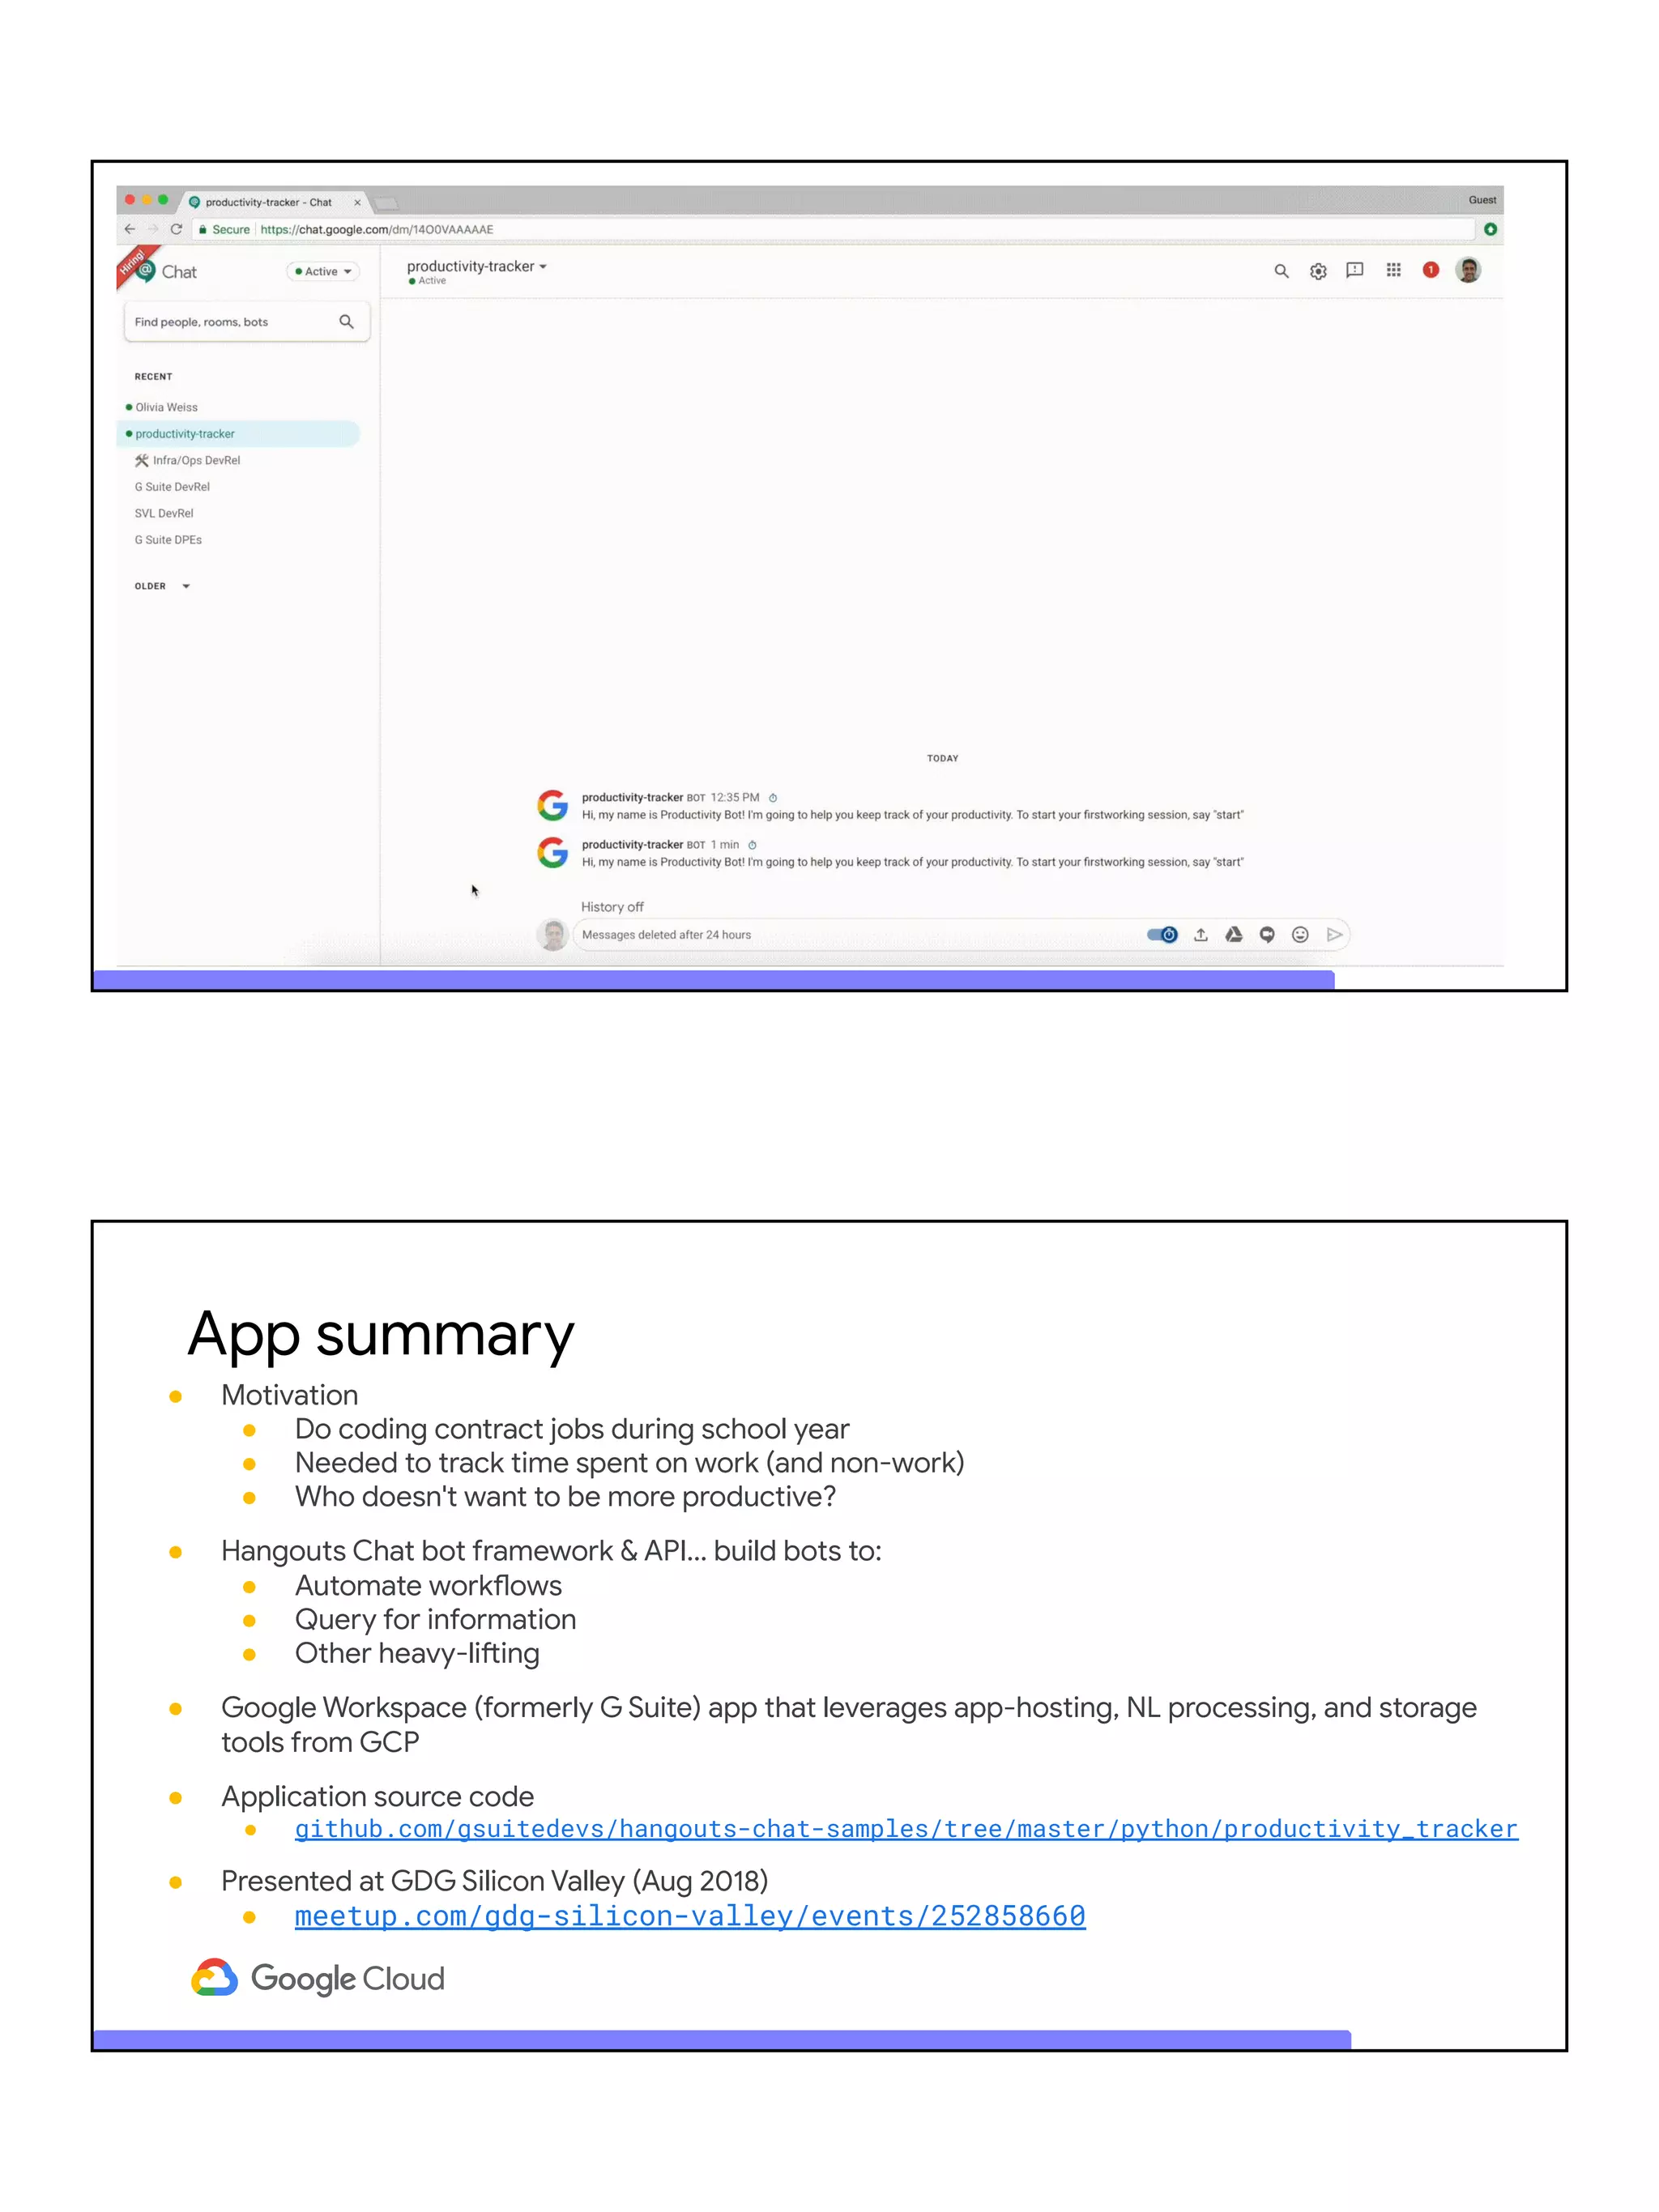Click the history timer icon beside 12:35 PM

tap(773, 798)
